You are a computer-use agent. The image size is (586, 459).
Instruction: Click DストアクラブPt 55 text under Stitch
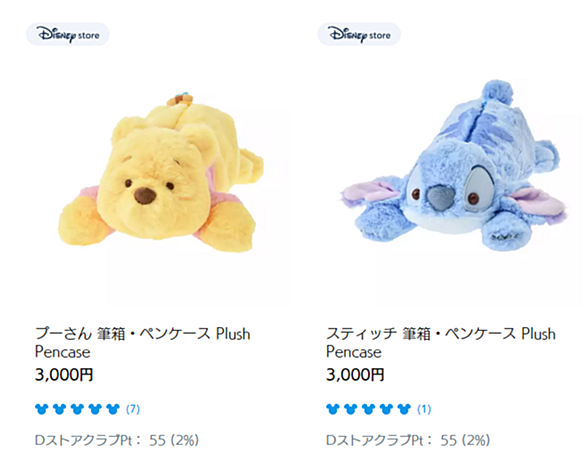pos(408,440)
